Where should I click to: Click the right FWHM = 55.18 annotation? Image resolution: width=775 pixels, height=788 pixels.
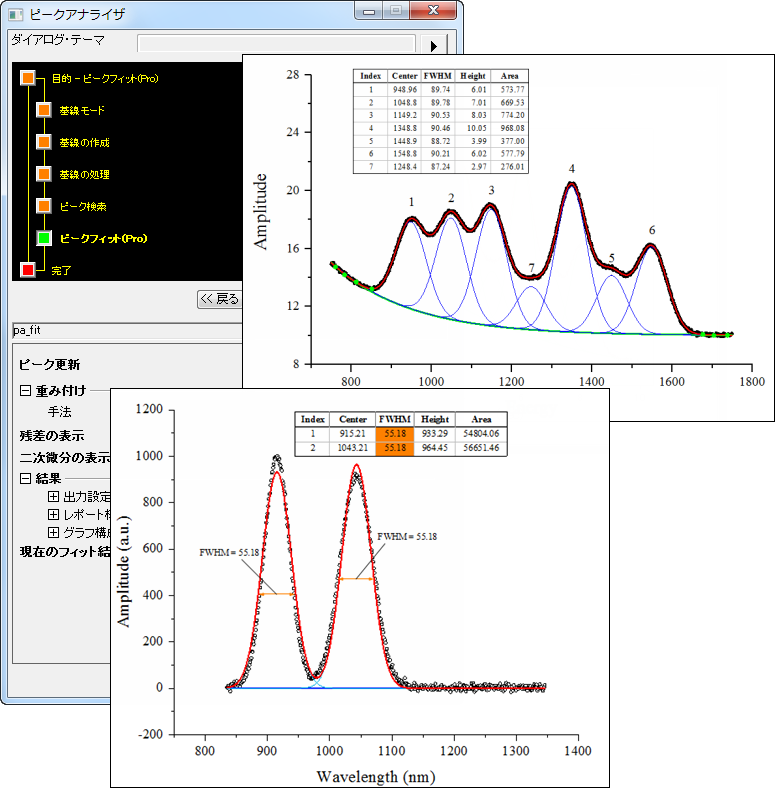coord(407,537)
